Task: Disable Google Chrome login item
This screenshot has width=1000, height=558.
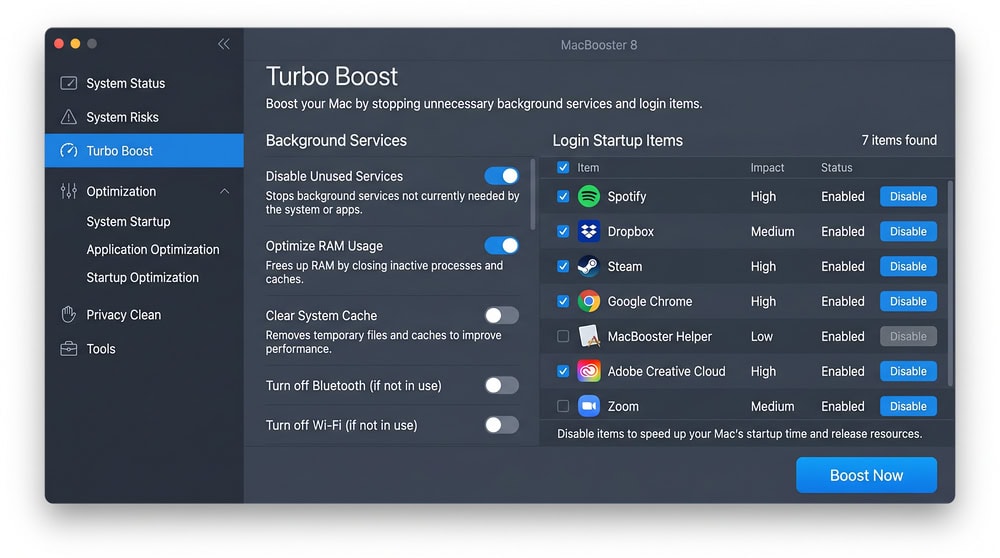Action: tap(908, 301)
